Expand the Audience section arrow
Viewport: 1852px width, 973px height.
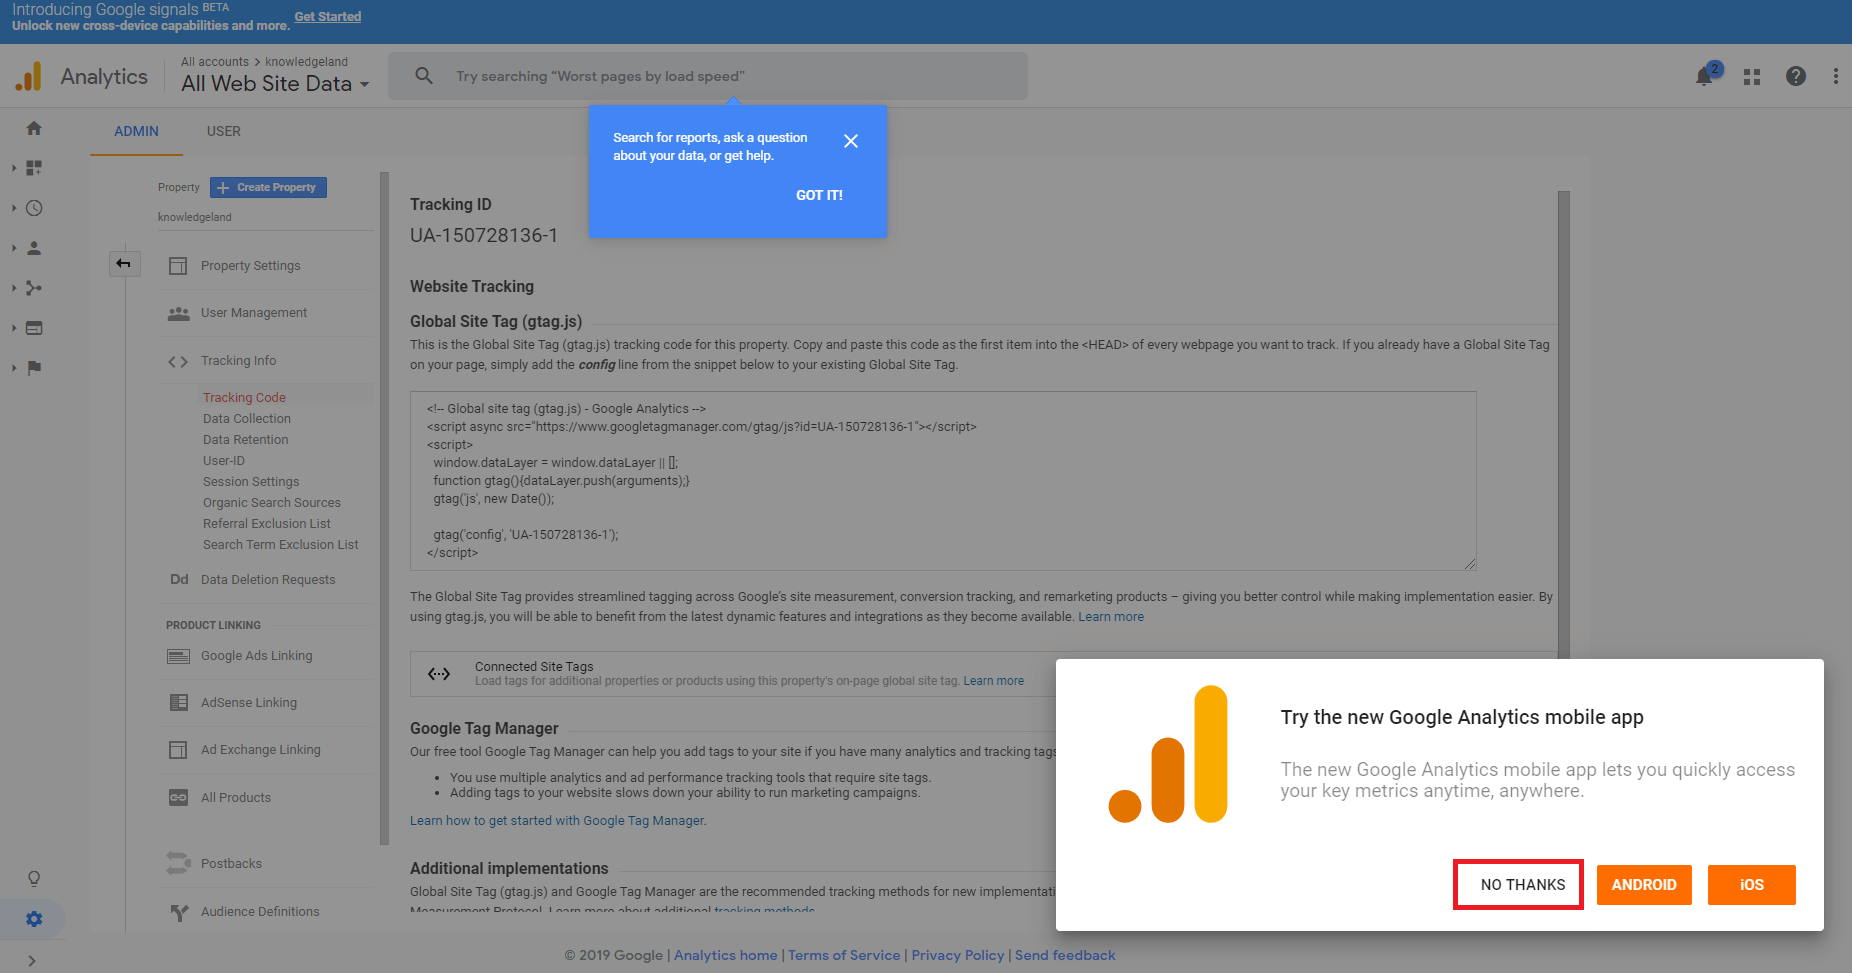[x=14, y=248]
